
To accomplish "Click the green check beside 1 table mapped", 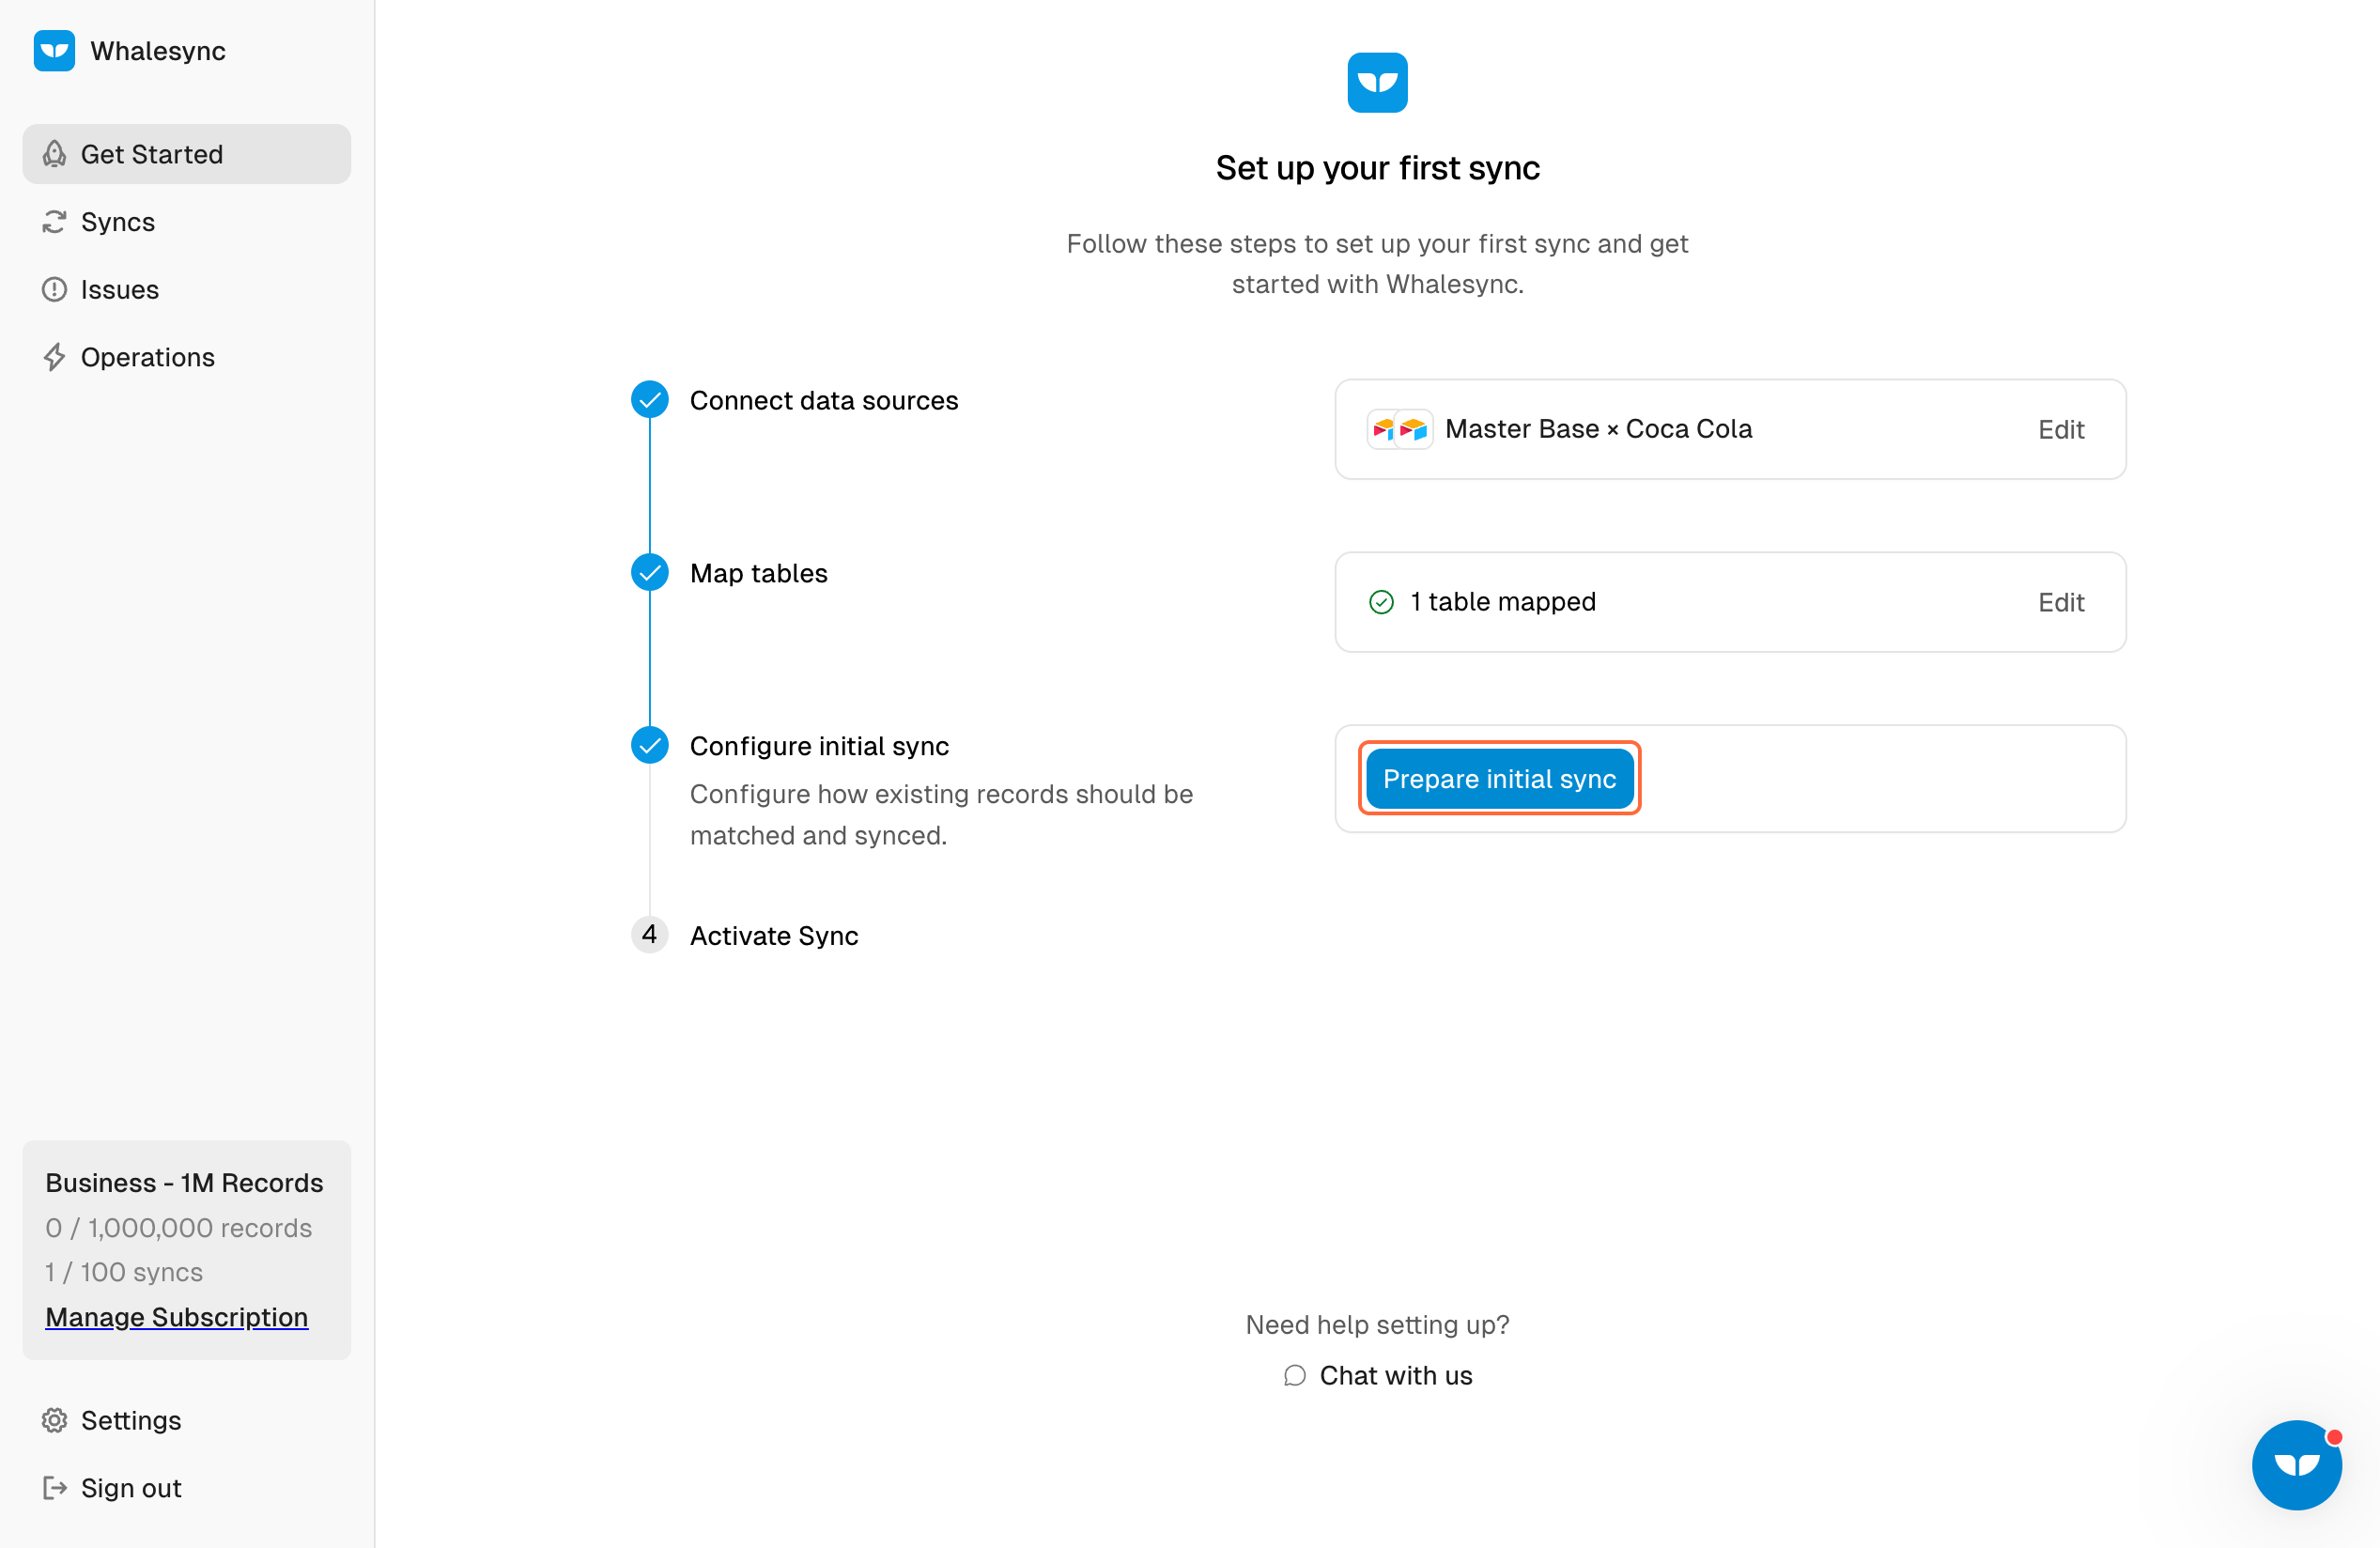I will pyautogui.click(x=1381, y=602).
